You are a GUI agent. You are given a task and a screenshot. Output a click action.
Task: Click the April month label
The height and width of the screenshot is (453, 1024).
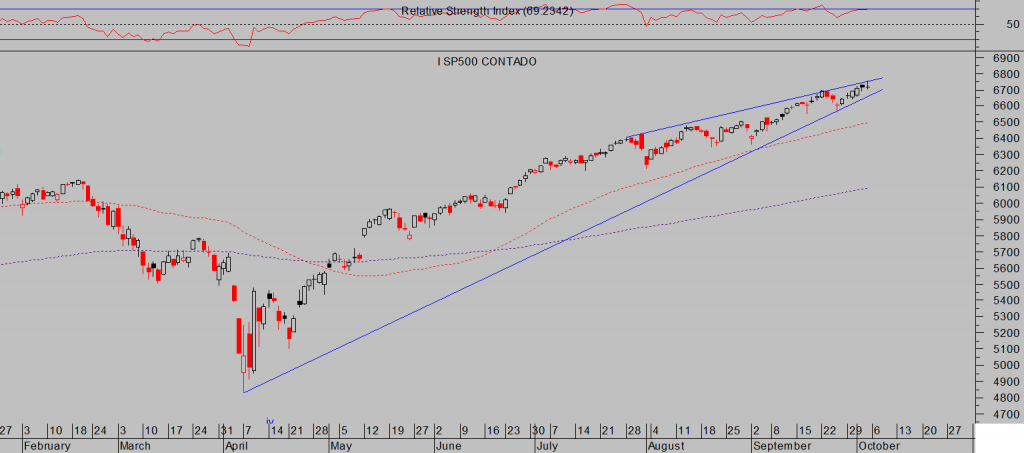(x=236, y=446)
